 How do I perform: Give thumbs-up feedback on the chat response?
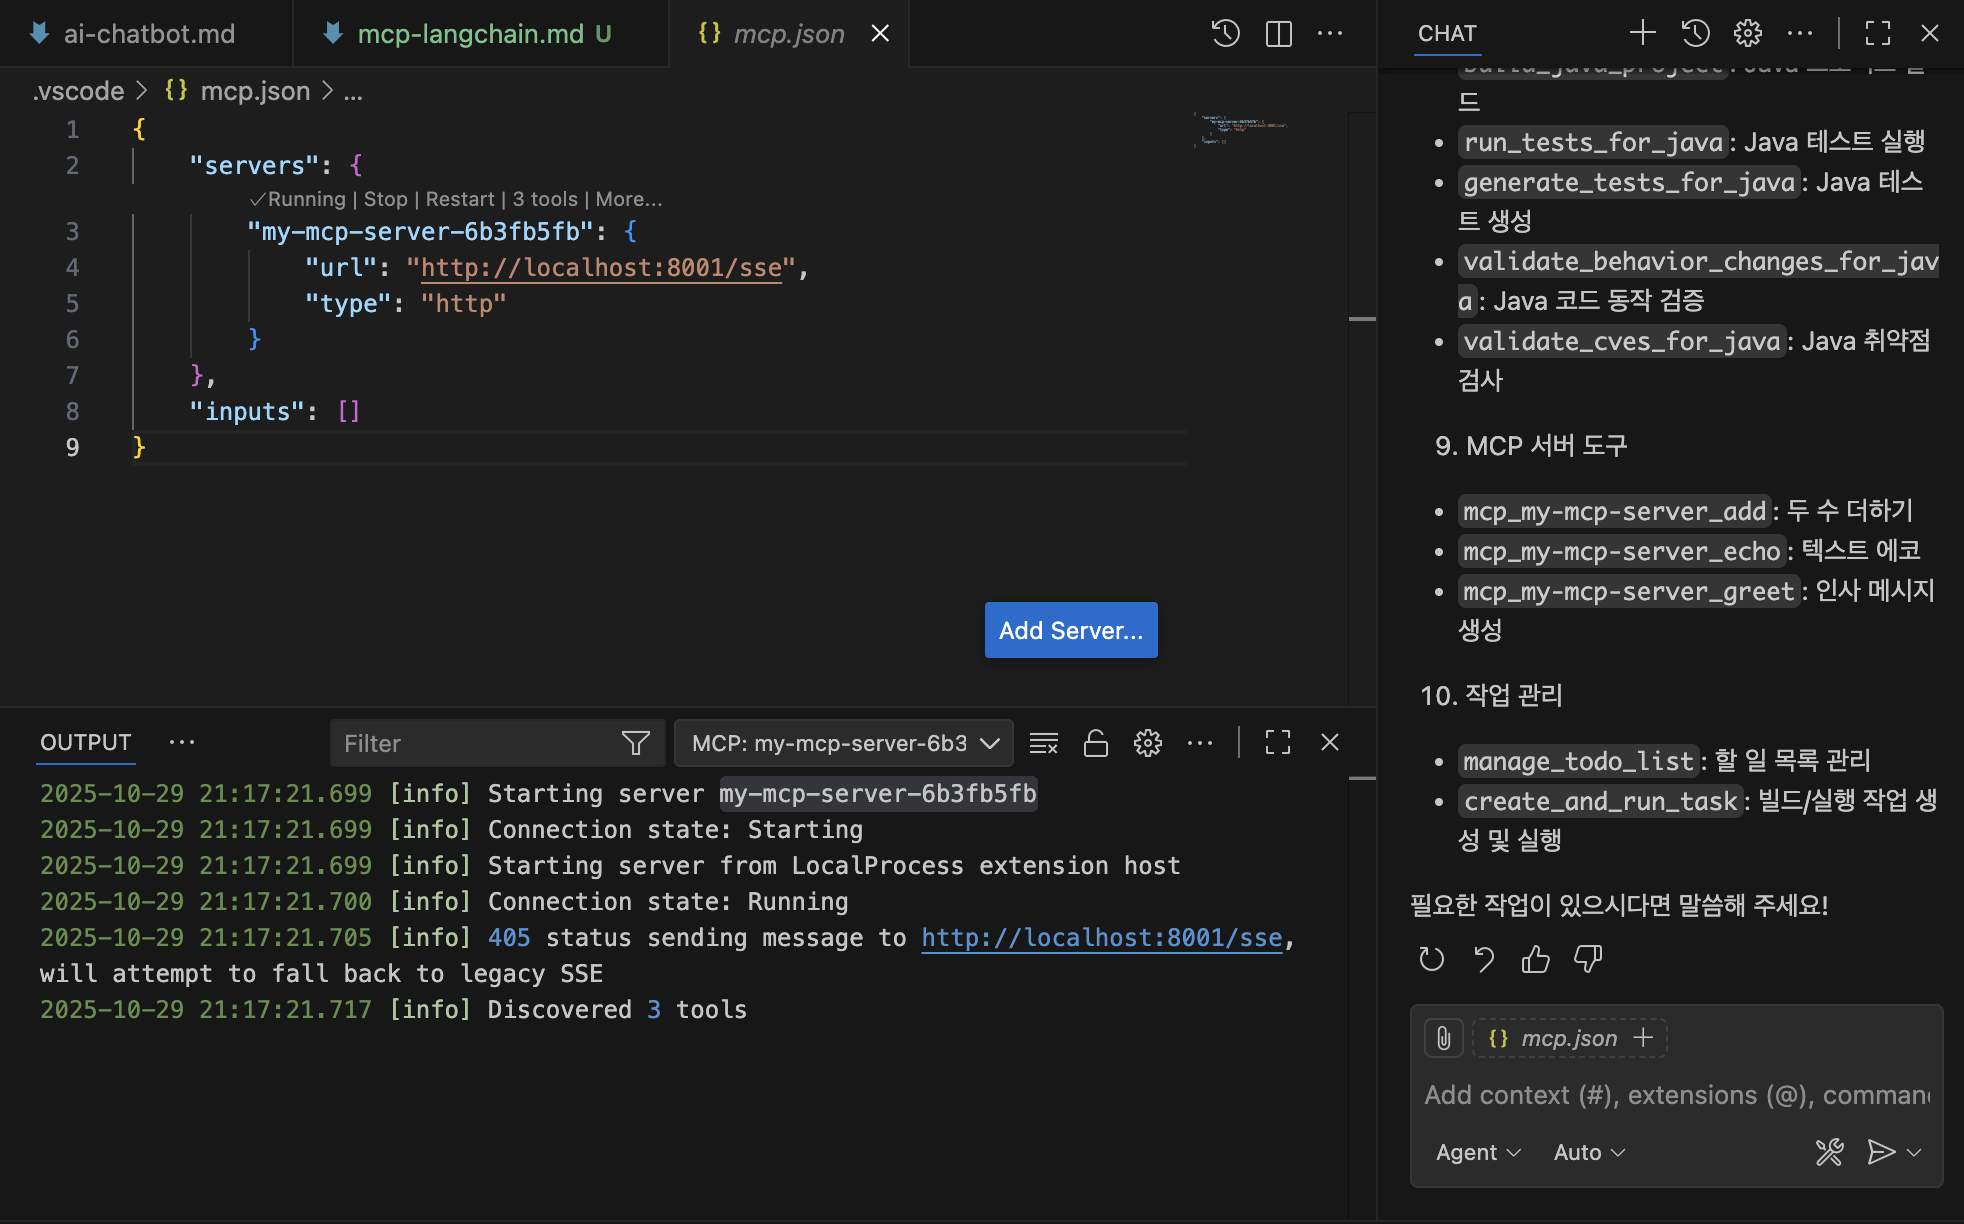coord(1535,959)
